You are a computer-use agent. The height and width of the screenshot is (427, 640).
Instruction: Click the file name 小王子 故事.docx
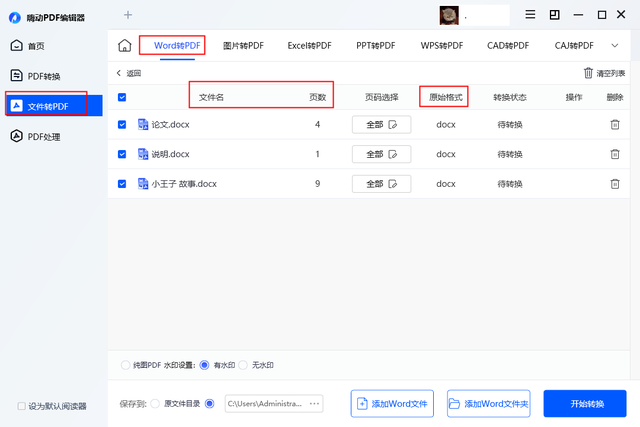pyautogui.click(x=184, y=184)
